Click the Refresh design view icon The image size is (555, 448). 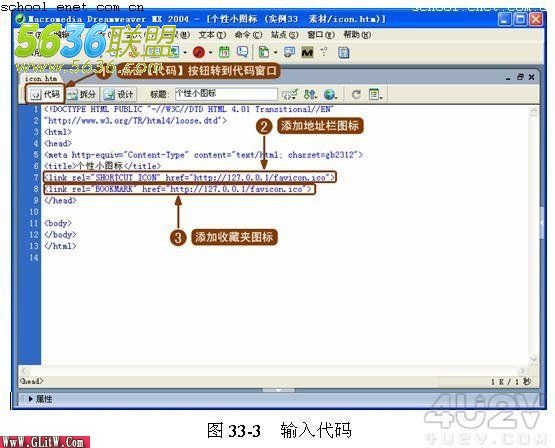(x=356, y=94)
